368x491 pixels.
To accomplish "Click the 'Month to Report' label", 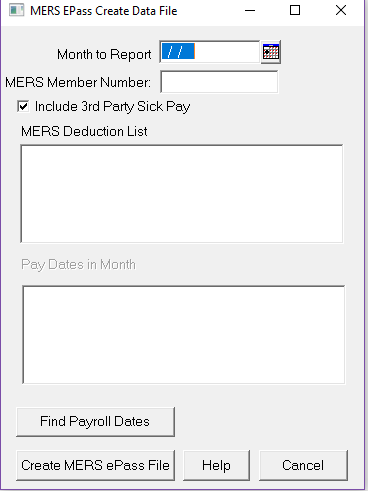I will click(104, 54).
